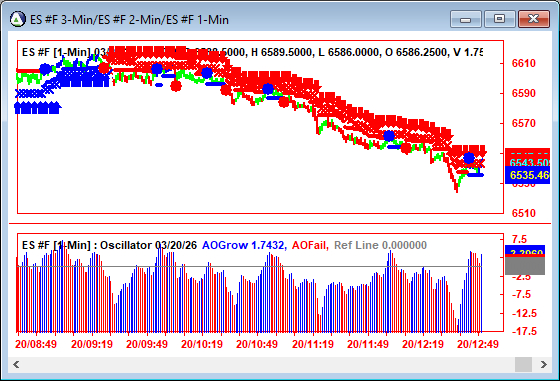The height and width of the screenshot is (381, 560).
Task: Click the 20/09:49 time axis label
Action: (x=147, y=344)
